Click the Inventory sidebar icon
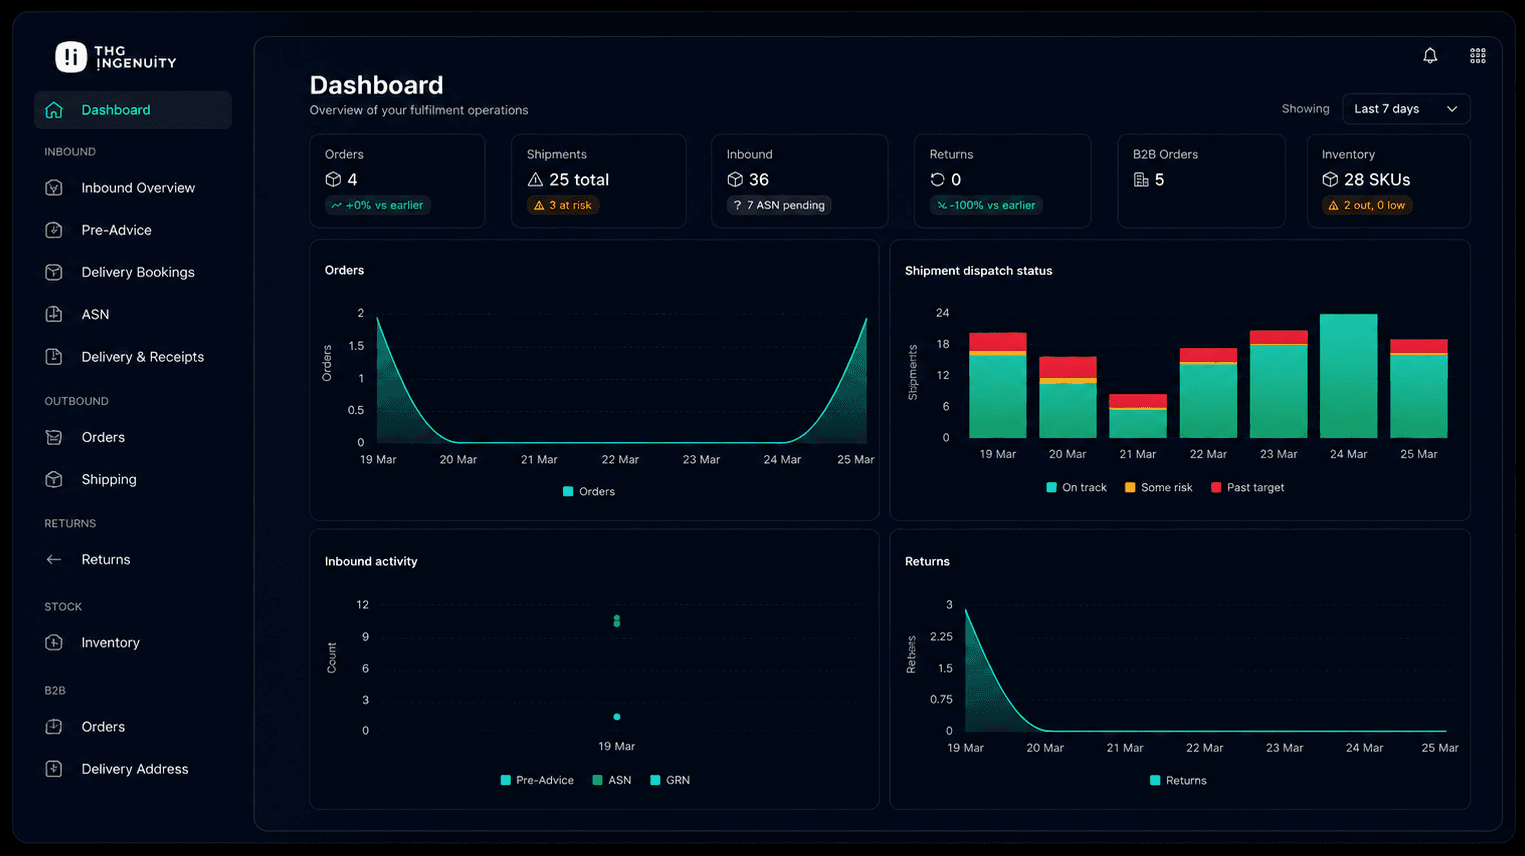Image resolution: width=1525 pixels, height=856 pixels. (x=54, y=643)
